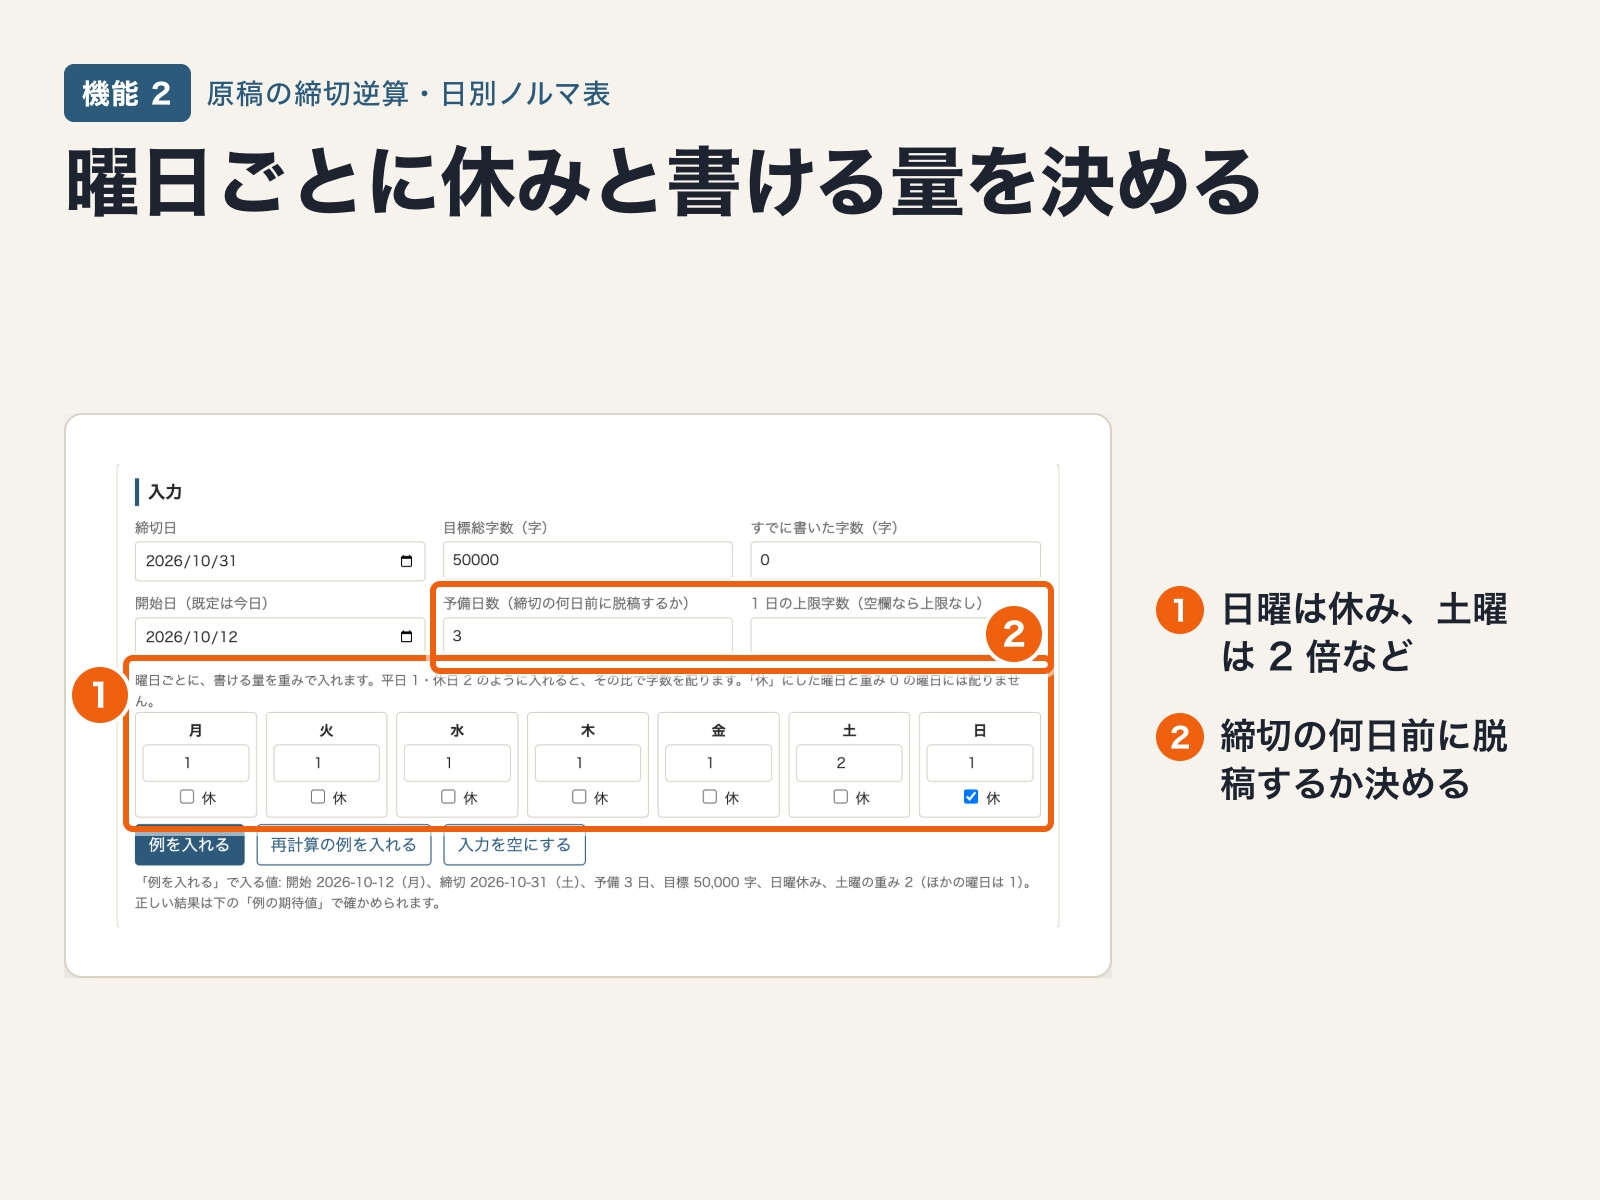The width and height of the screenshot is (1600, 1200).
Task: Check the 休 checkbox under 月
Action: pos(187,797)
